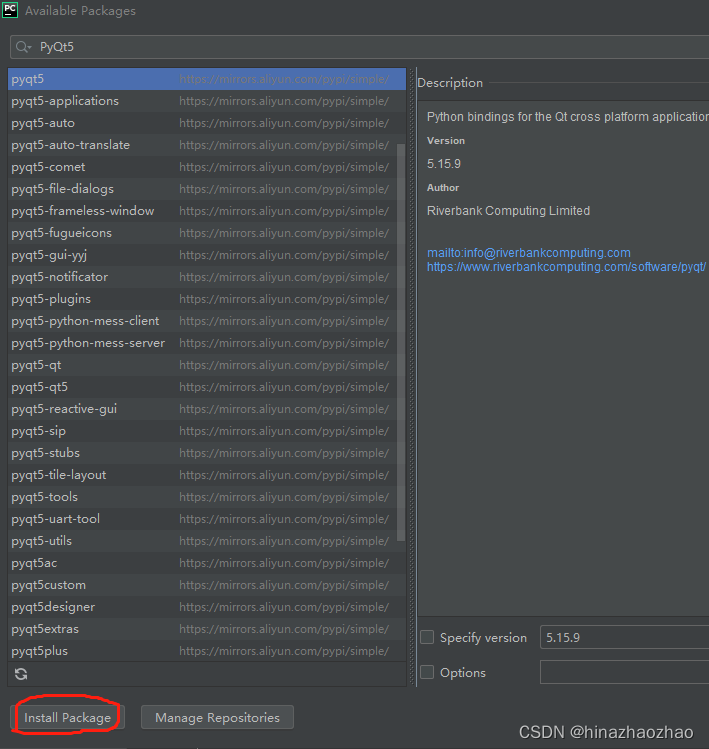Screen dimensions: 709x749
Task: Select the pyqt5extras package
Action: point(207,629)
